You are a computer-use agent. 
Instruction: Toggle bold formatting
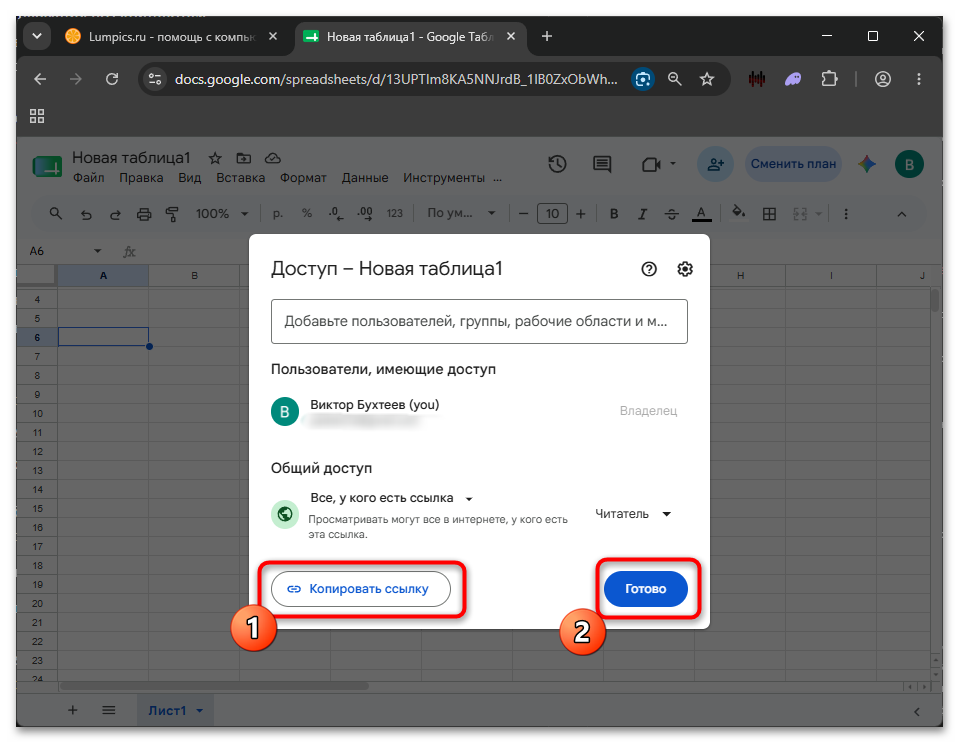pos(614,214)
